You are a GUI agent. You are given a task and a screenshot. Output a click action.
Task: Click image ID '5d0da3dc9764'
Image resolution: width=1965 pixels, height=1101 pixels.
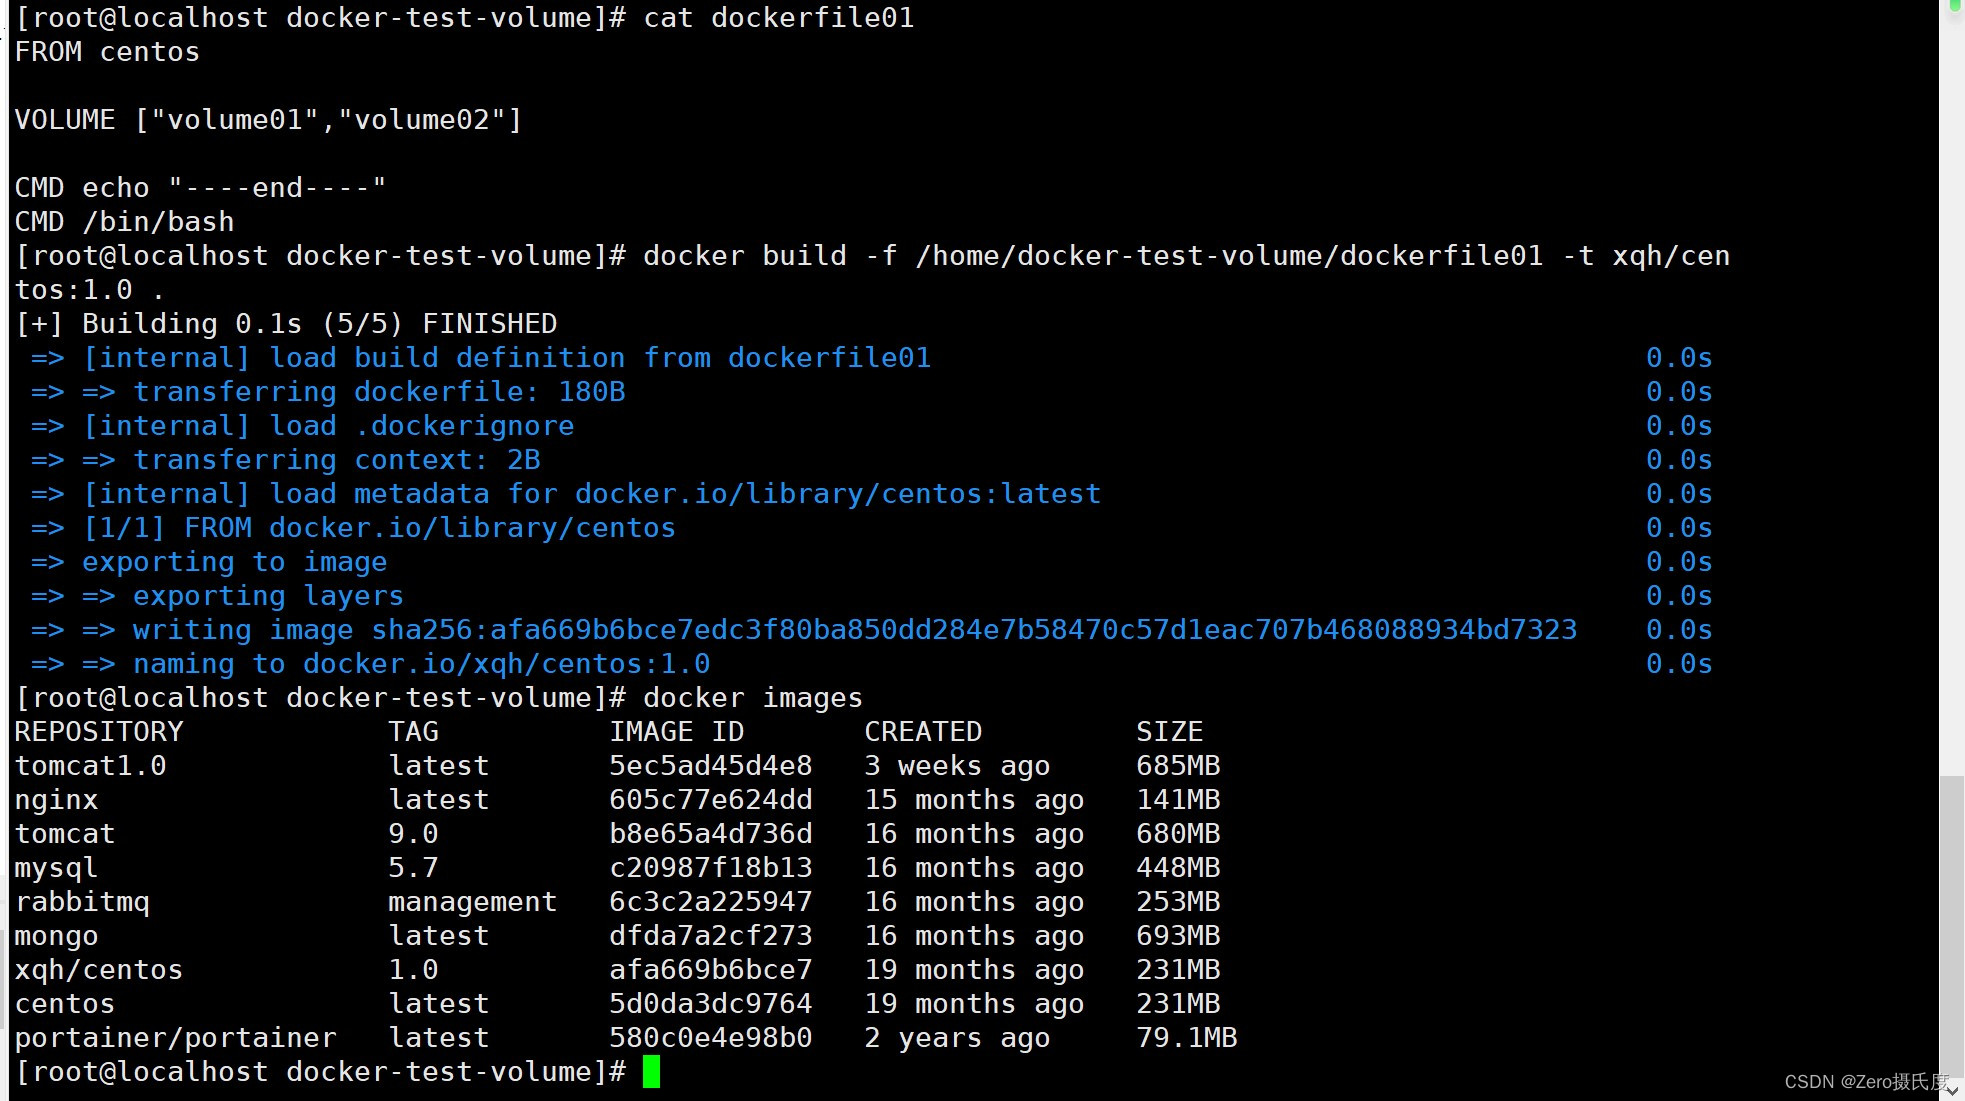pos(711,1004)
